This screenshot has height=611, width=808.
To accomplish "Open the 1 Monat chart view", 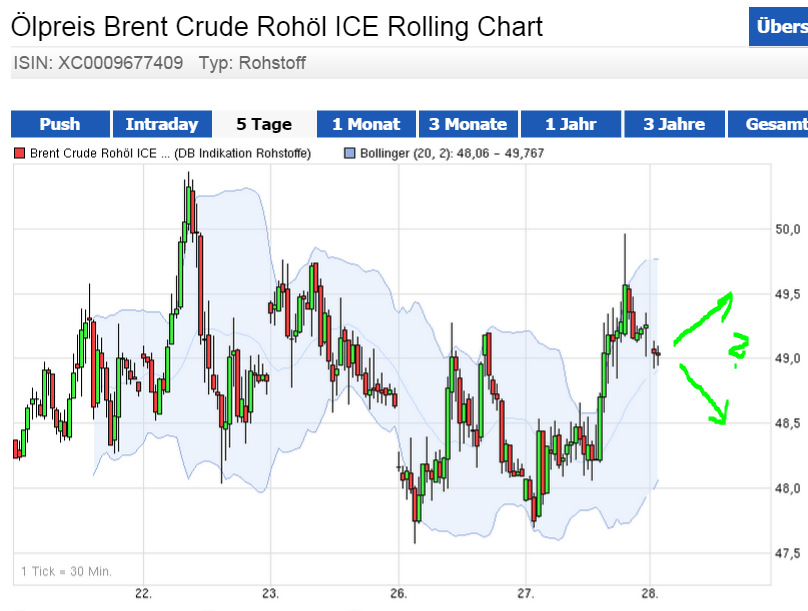I will pyautogui.click(x=366, y=124).
